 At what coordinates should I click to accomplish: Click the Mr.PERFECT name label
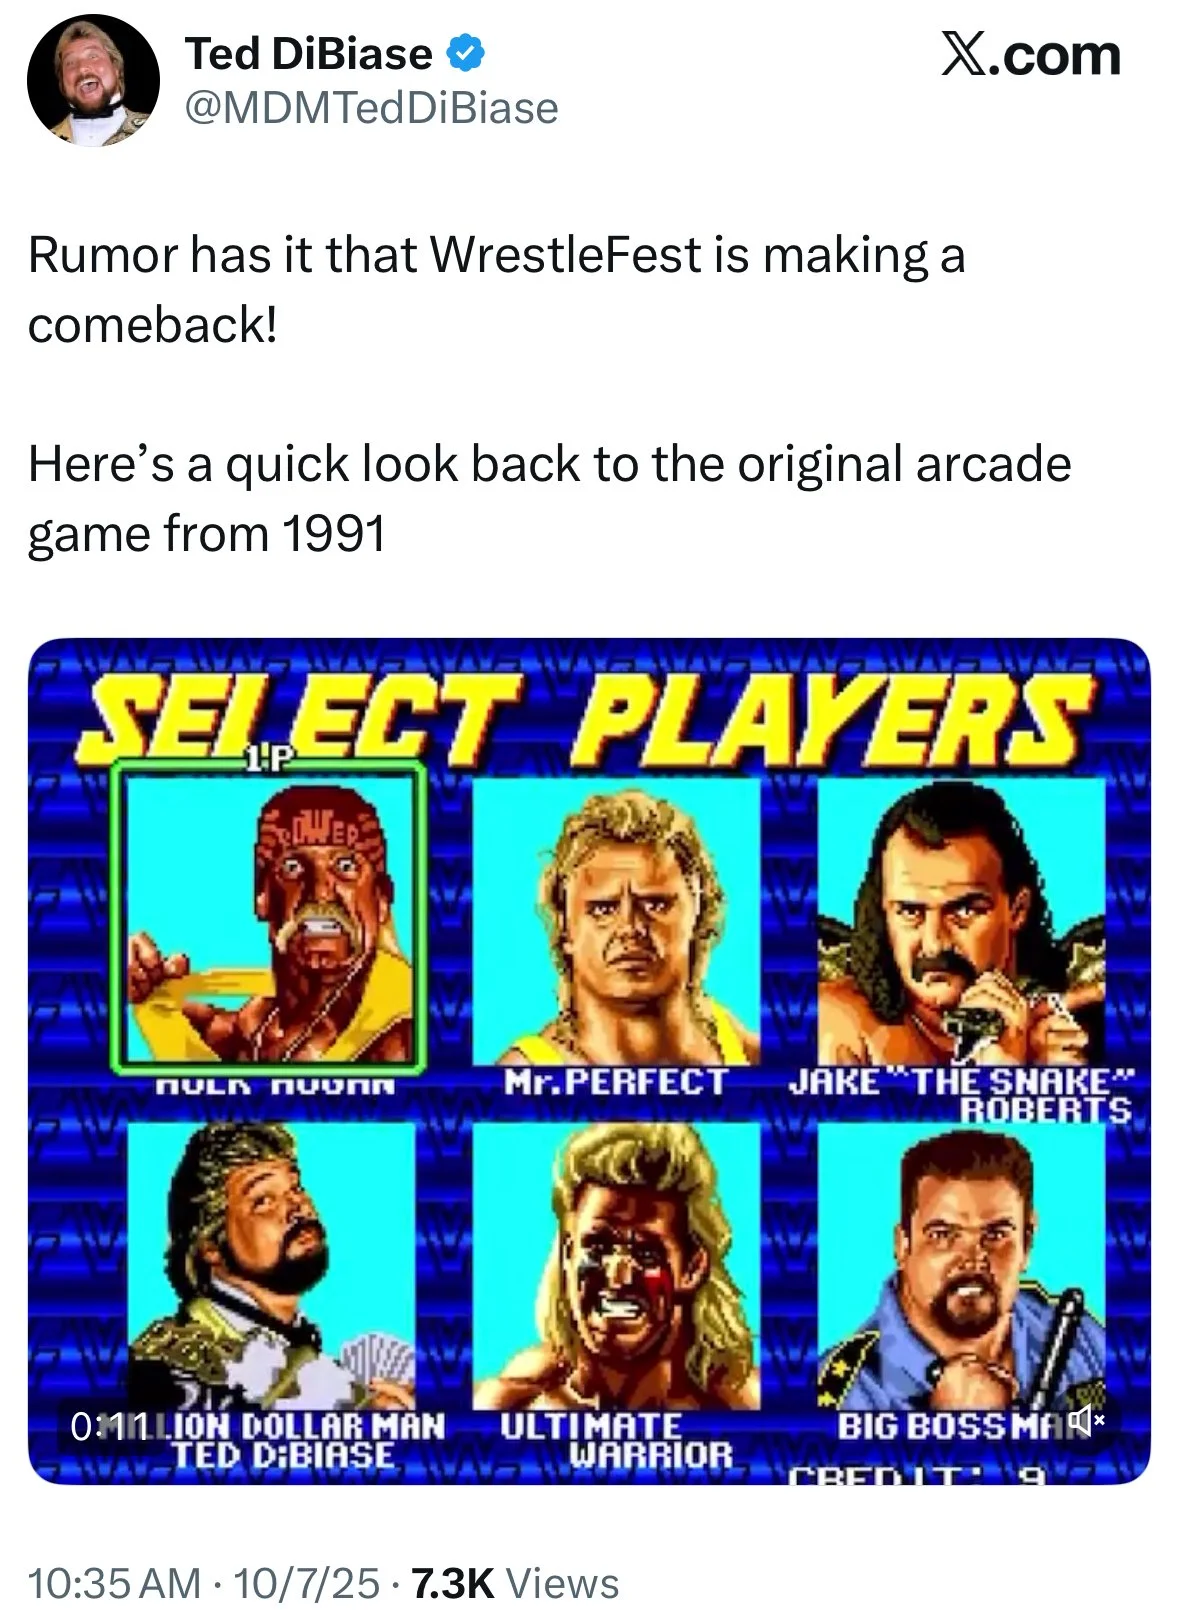pos(616,1082)
